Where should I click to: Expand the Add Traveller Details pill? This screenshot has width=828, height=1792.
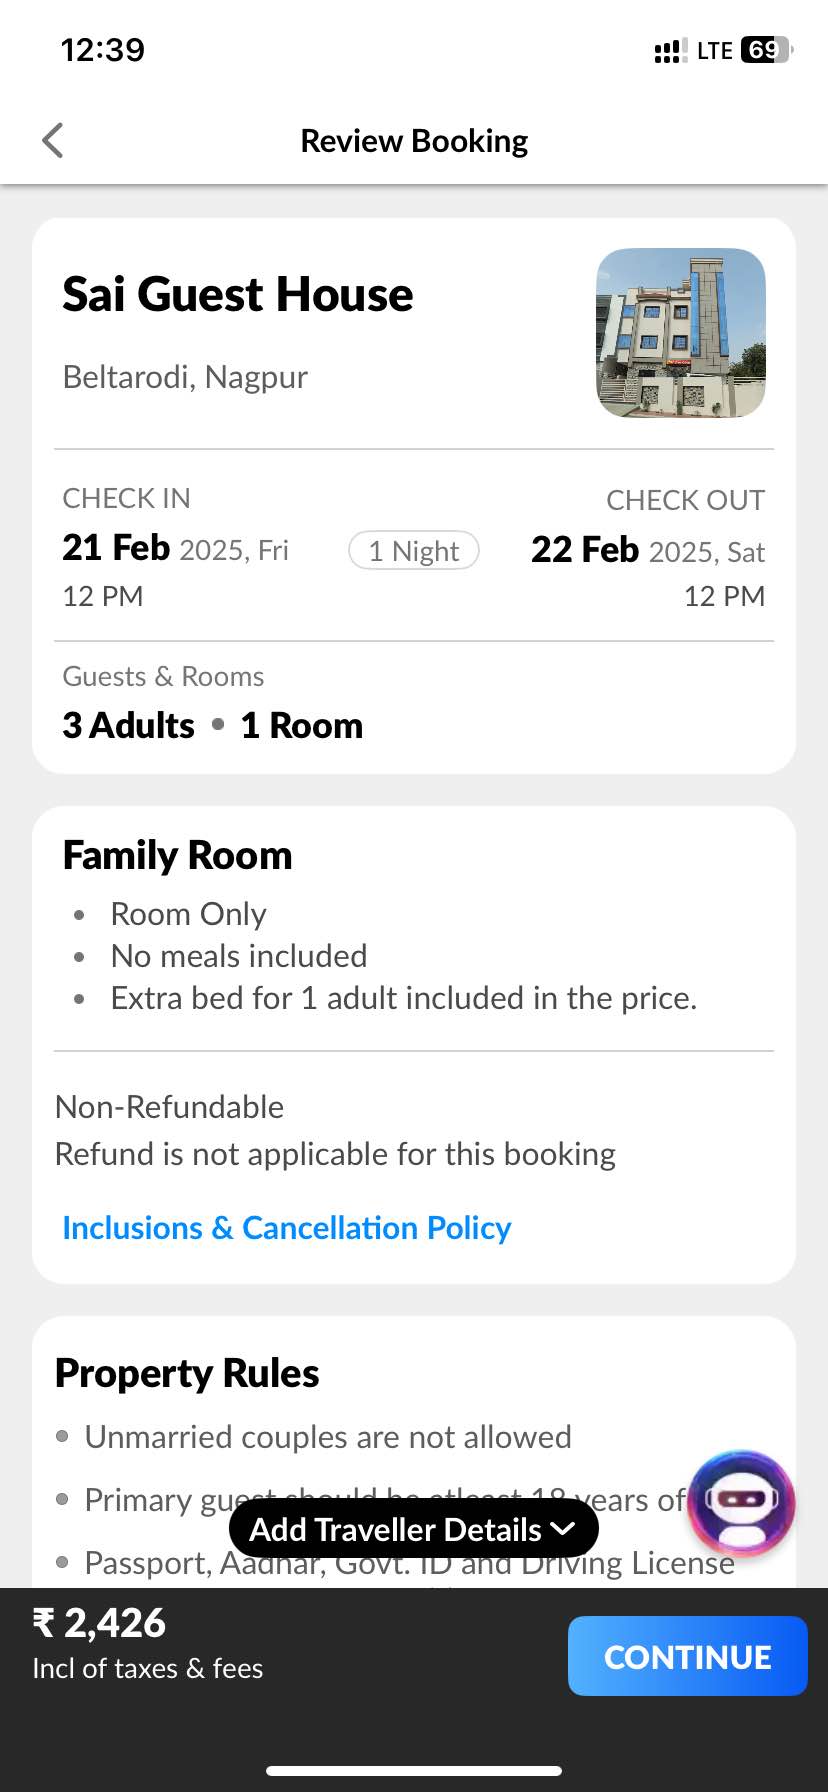pyautogui.click(x=413, y=1529)
